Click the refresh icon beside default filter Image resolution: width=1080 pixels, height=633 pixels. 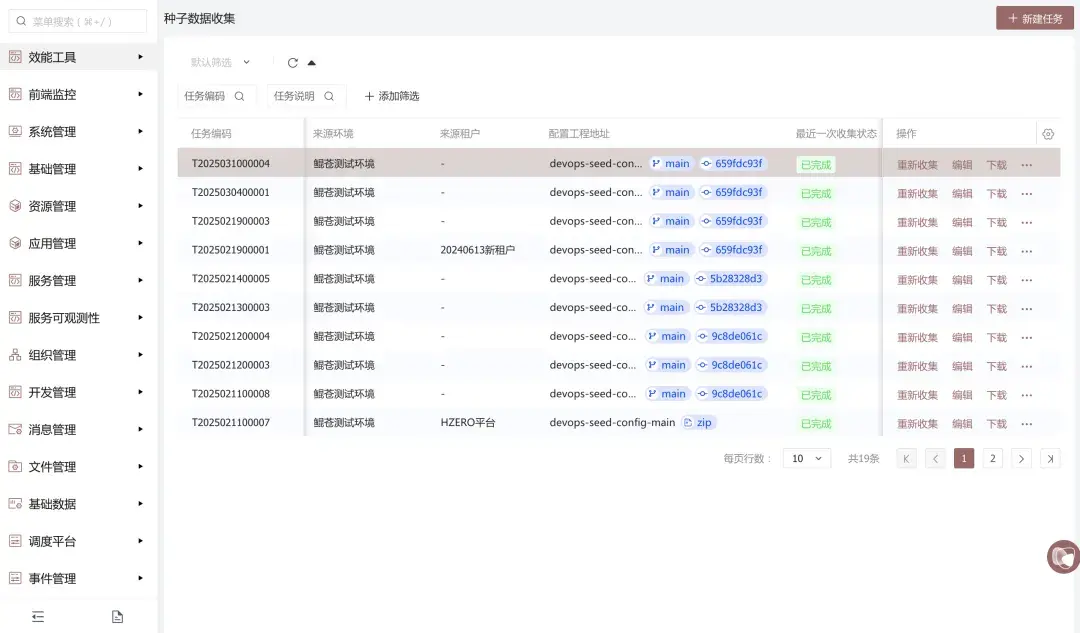coord(292,63)
